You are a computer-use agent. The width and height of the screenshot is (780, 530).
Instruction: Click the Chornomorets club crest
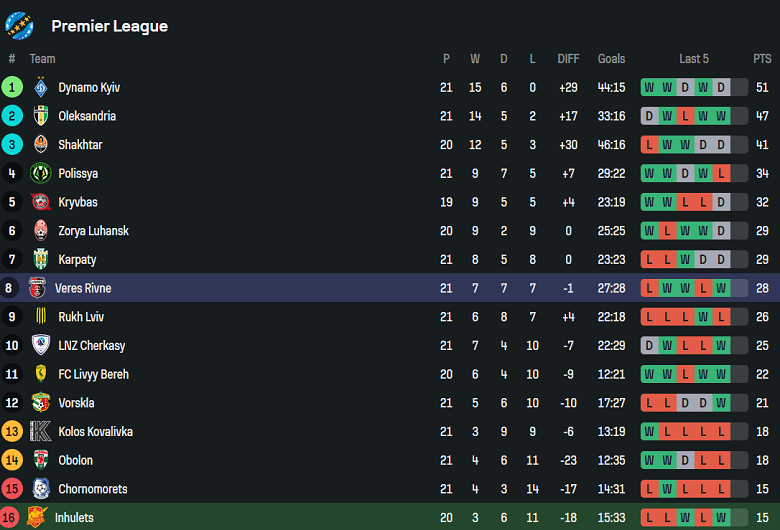pyautogui.click(x=40, y=489)
